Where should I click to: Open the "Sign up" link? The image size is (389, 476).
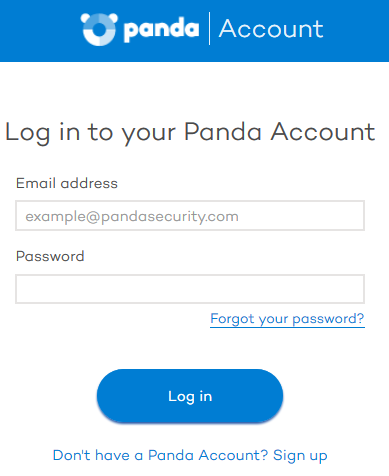click(300, 456)
